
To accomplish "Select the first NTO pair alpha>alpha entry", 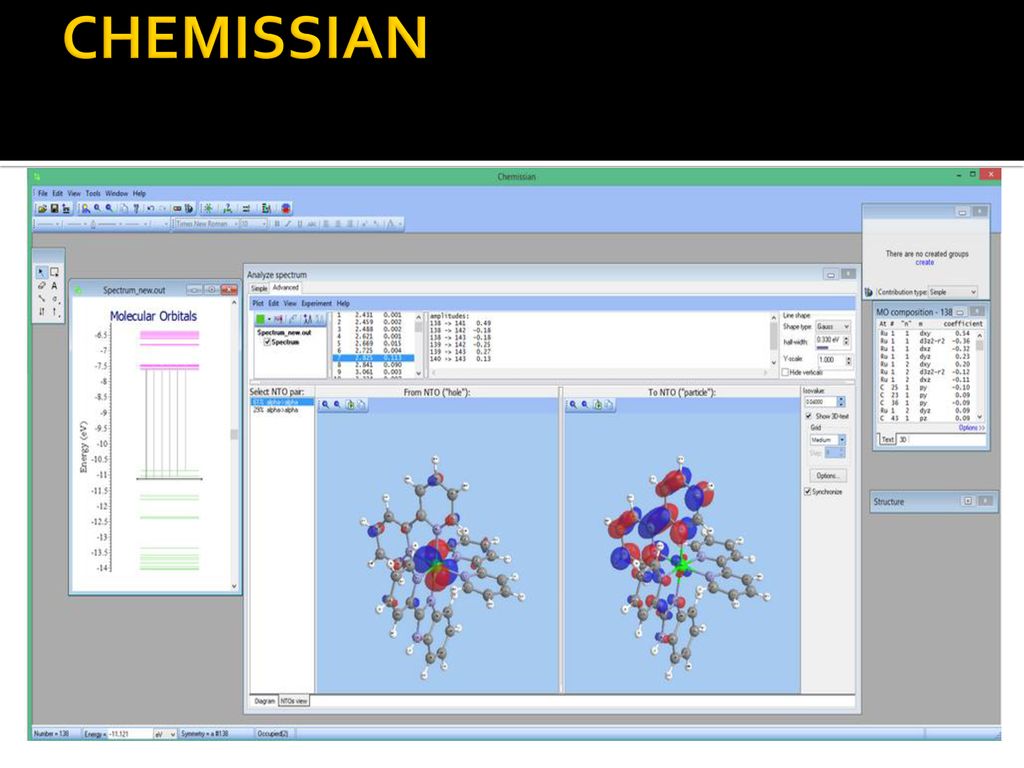I will [282, 402].
